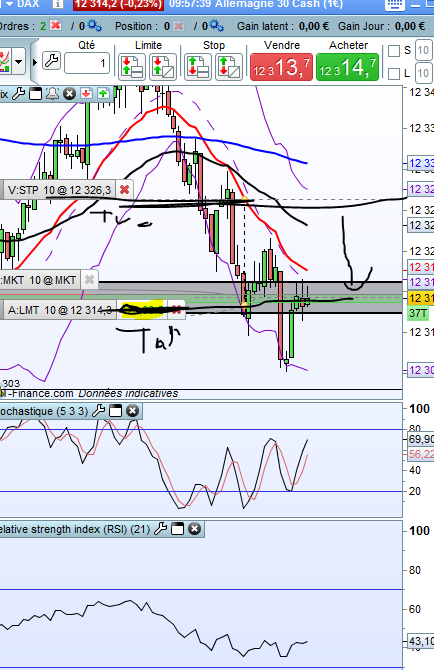The height and width of the screenshot is (670, 434).
Task: Select A:LMT 10 @ 12 314,3 order label
Action: click(x=59, y=310)
